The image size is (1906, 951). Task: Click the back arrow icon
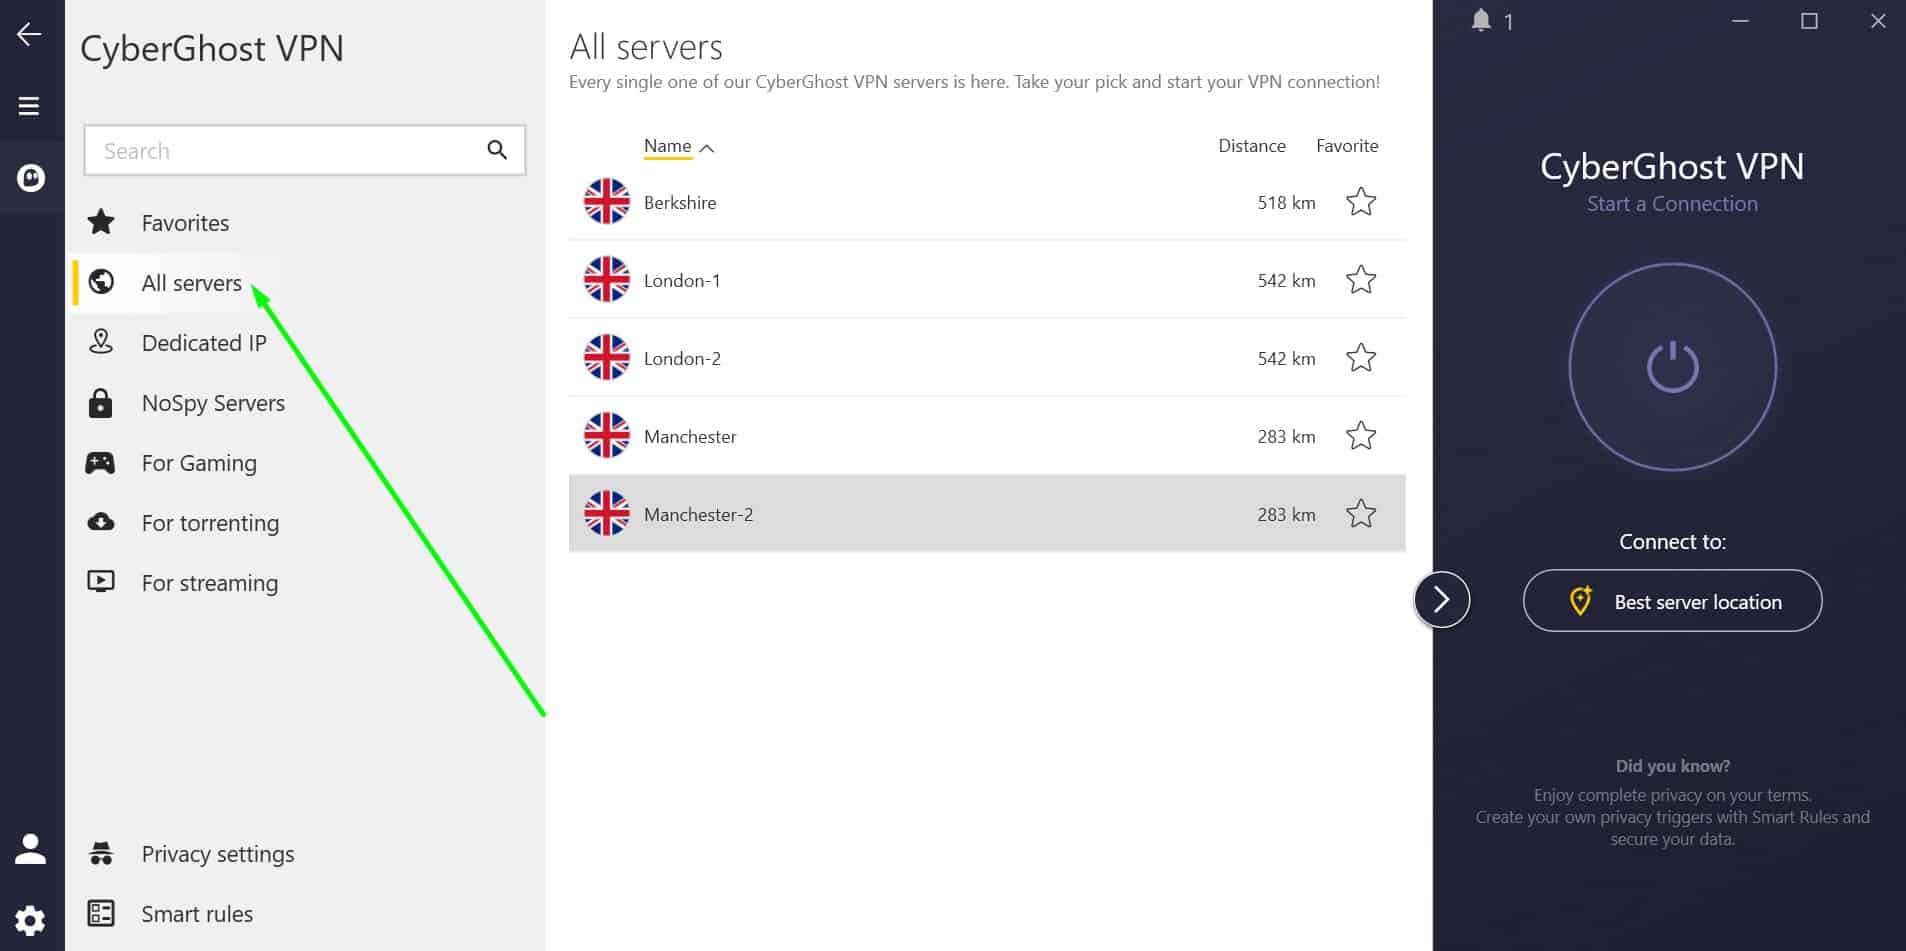click(x=29, y=34)
